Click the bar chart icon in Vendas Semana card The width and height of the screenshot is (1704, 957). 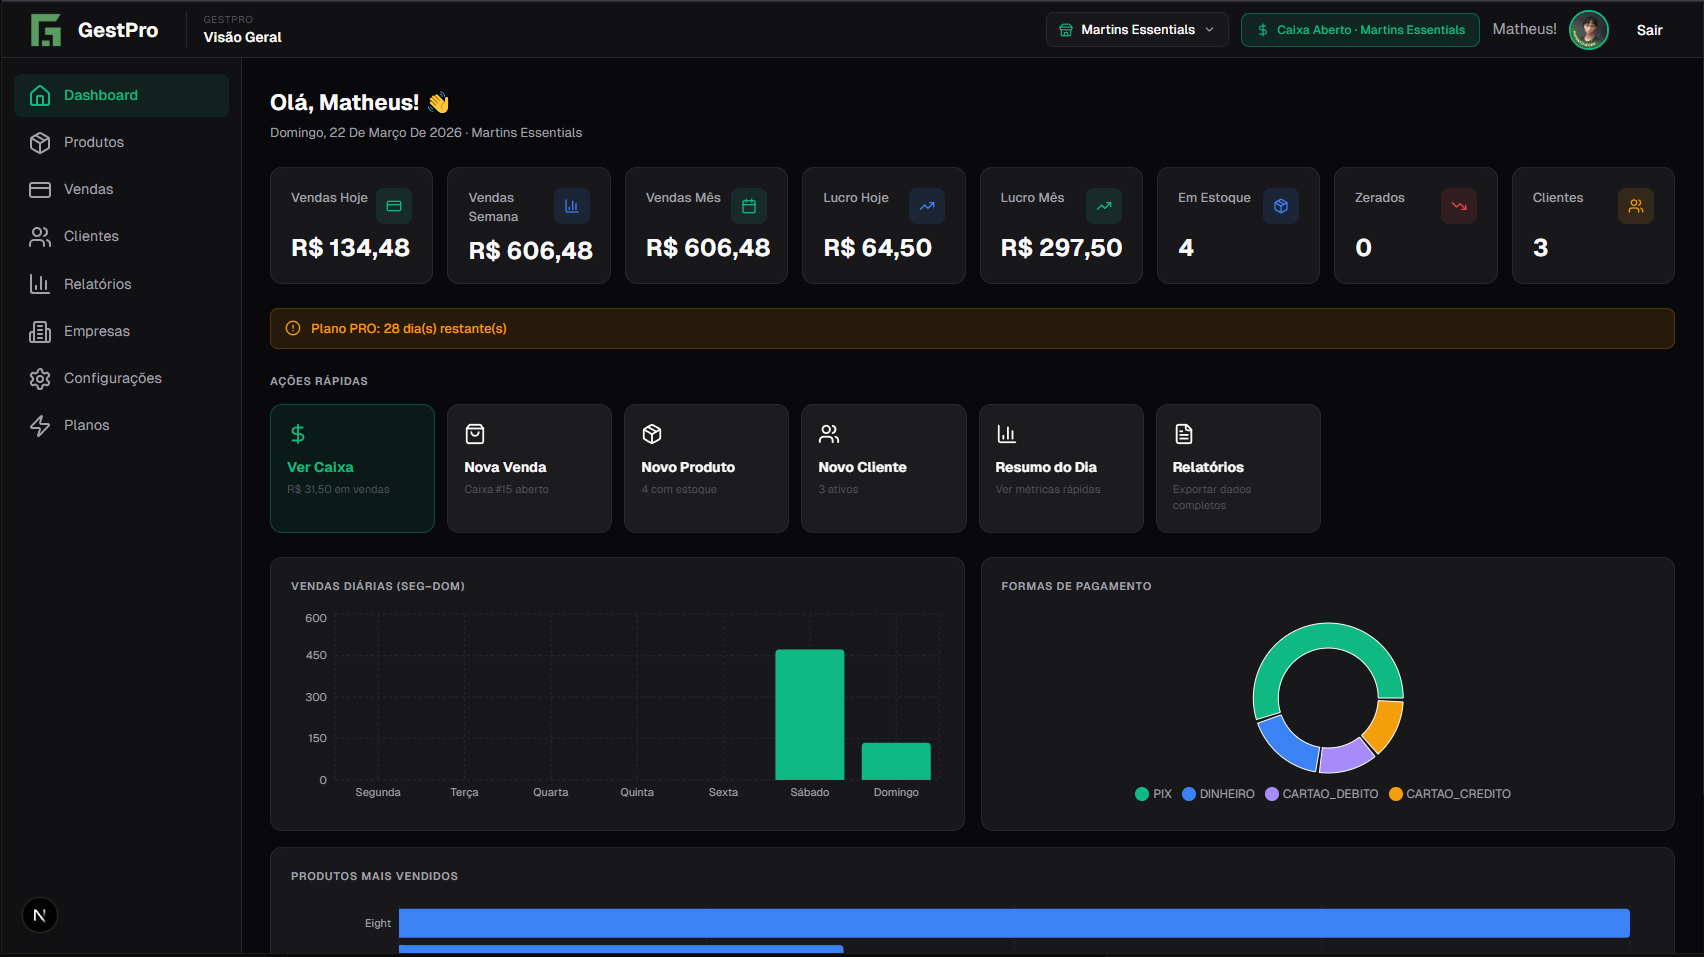[x=572, y=206]
